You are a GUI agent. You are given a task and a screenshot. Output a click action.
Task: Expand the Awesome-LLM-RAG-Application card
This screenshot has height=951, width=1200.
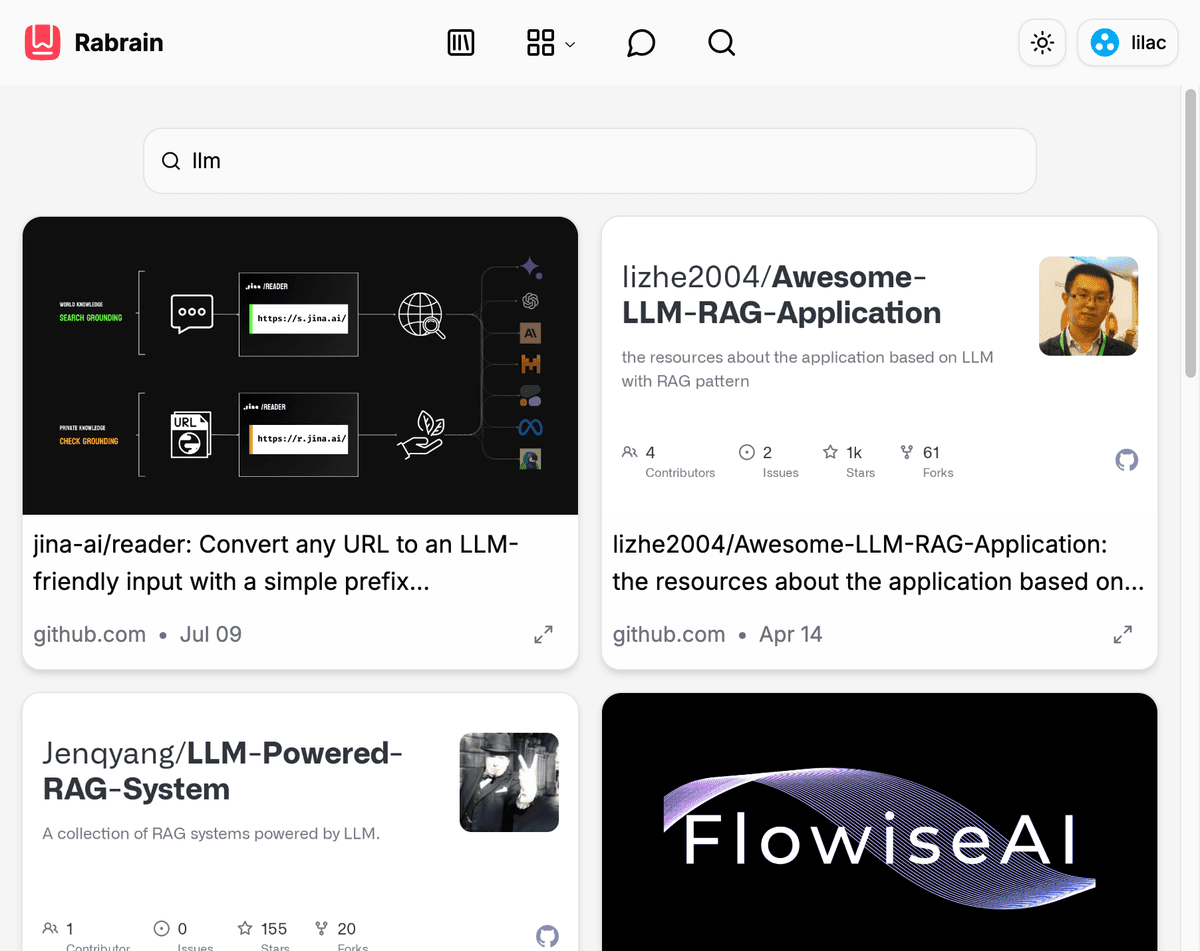click(1123, 634)
